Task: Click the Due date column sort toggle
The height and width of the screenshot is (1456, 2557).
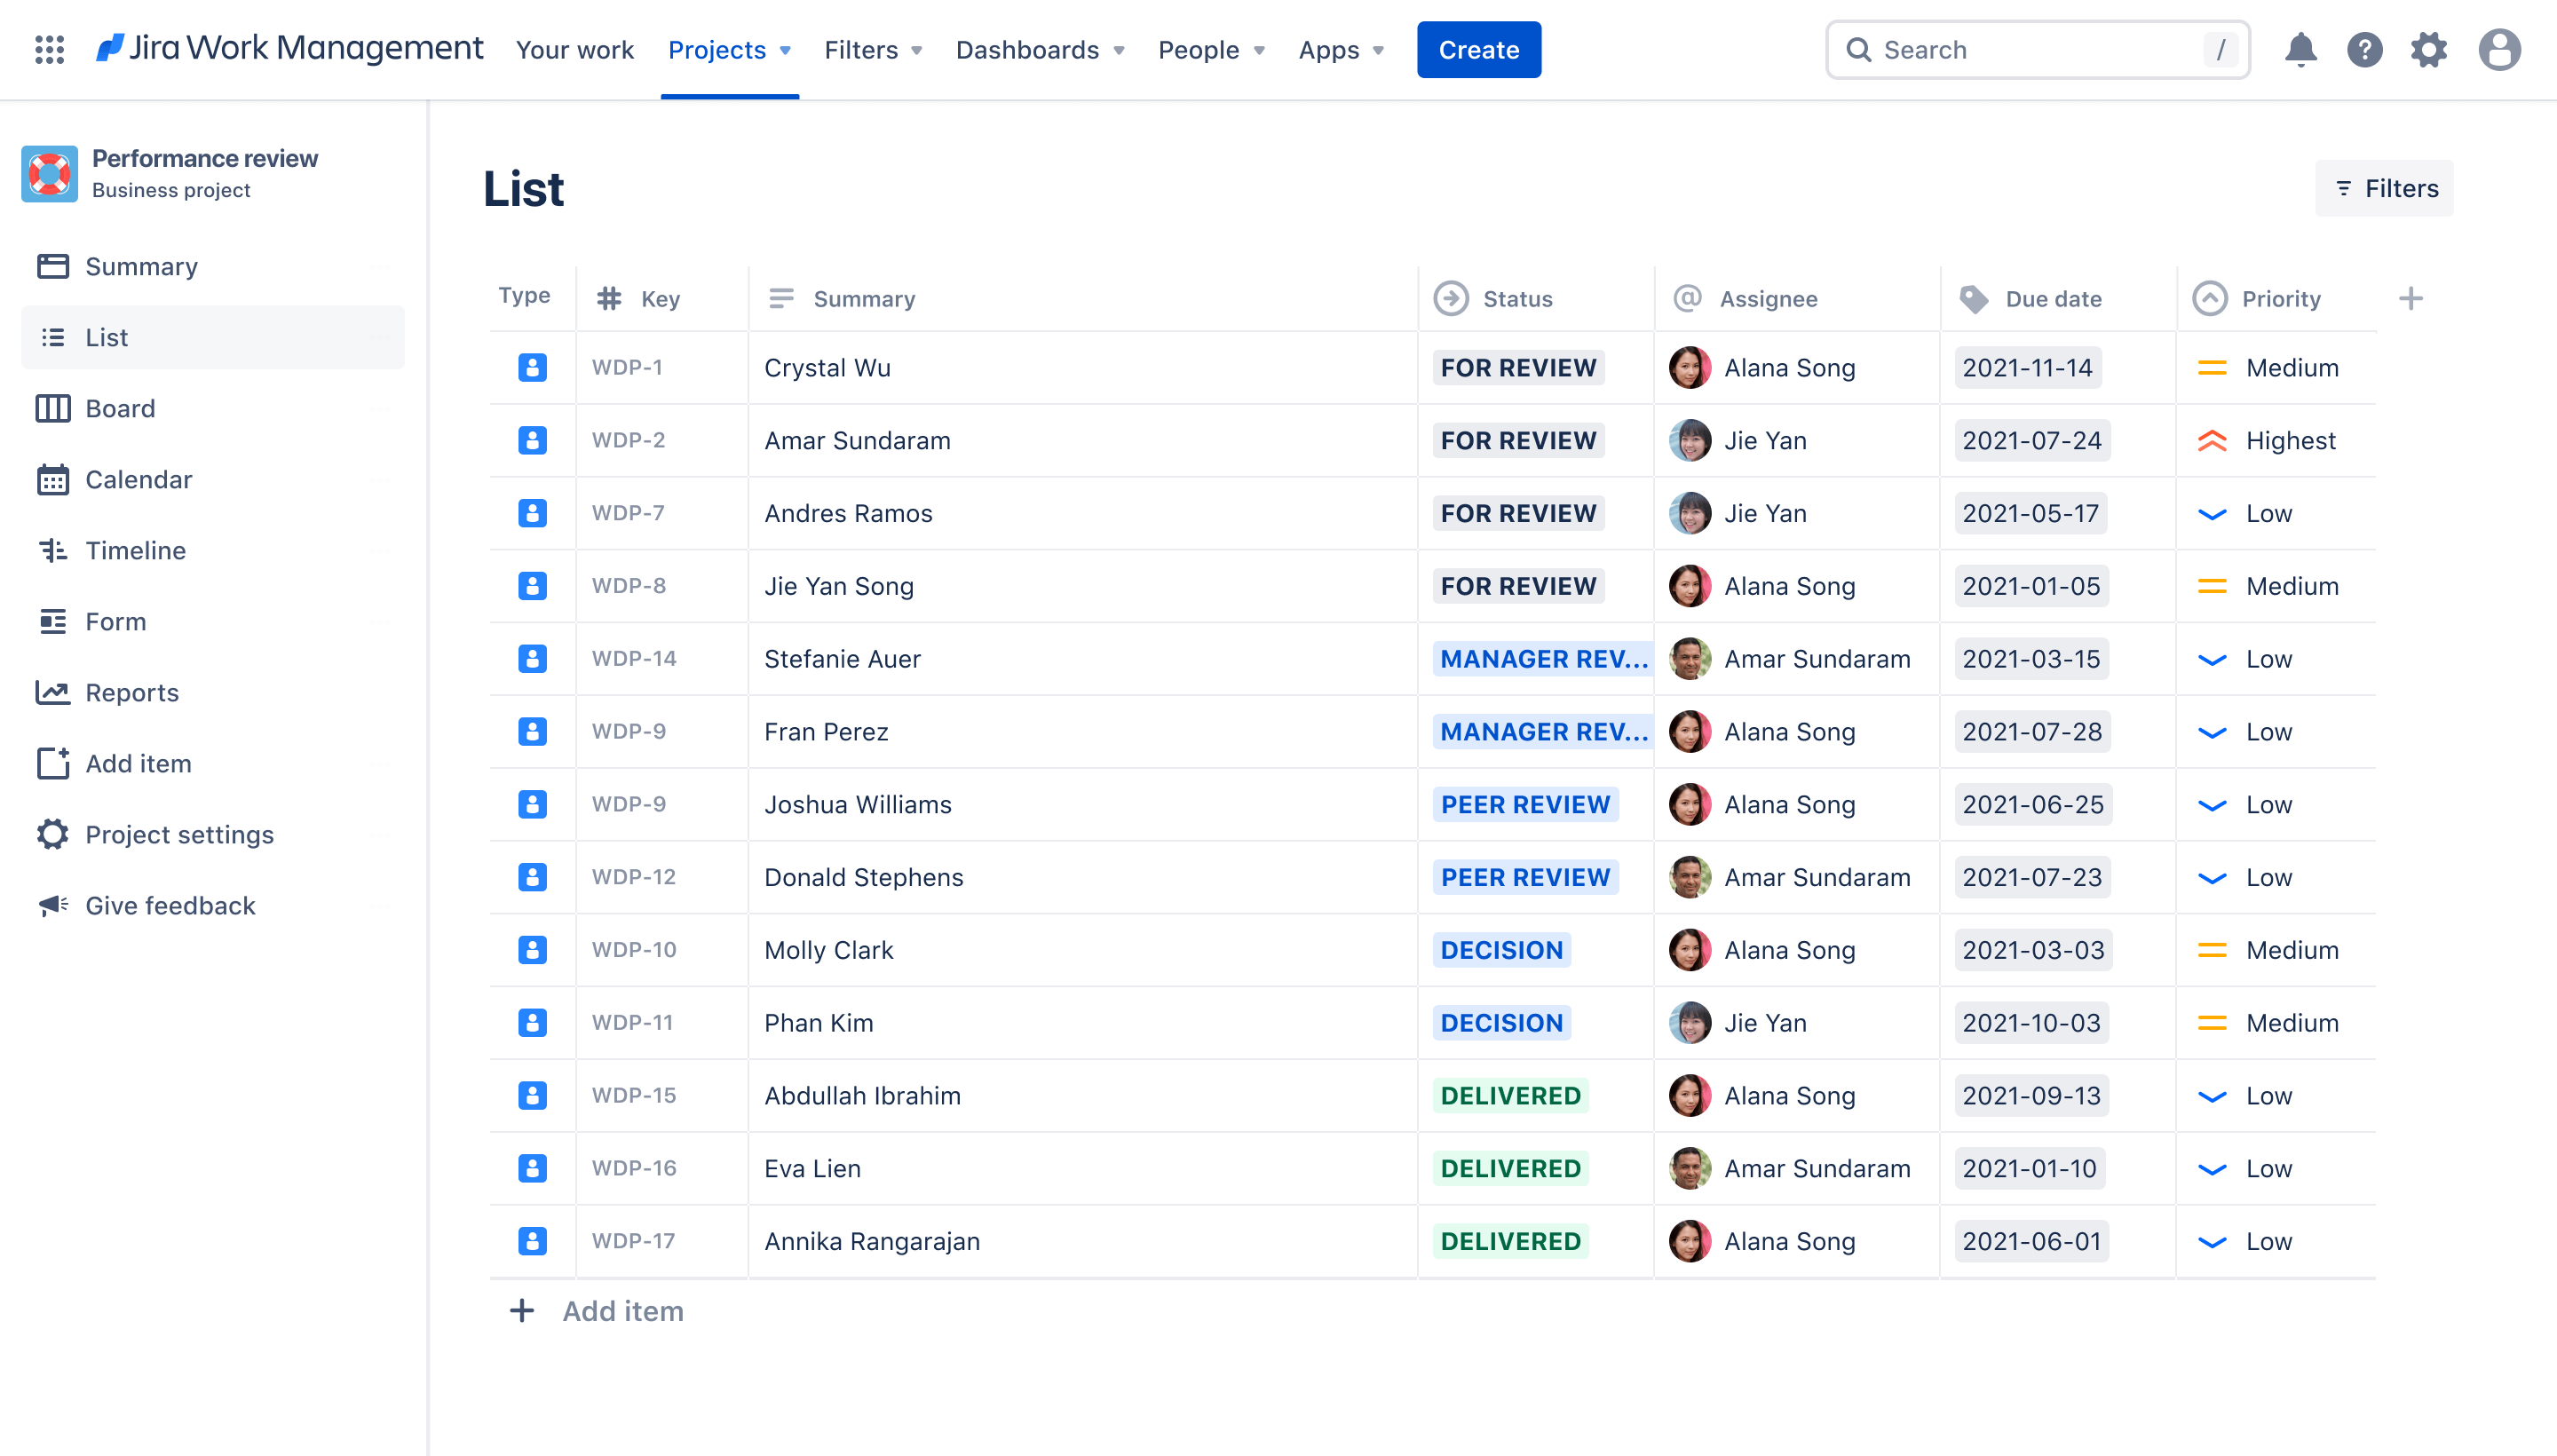Action: (2051, 297)
